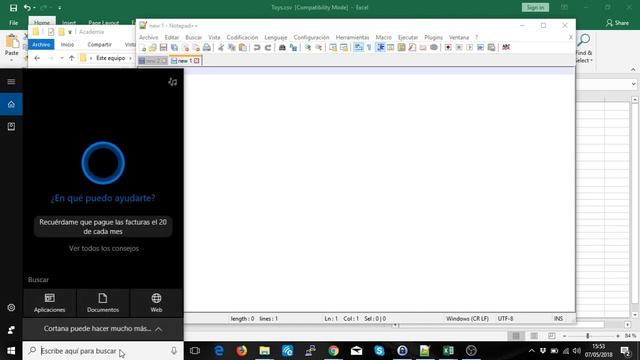Open Notepad++ Lenguaje menu

pyautogui.click(x=276, y=37)
